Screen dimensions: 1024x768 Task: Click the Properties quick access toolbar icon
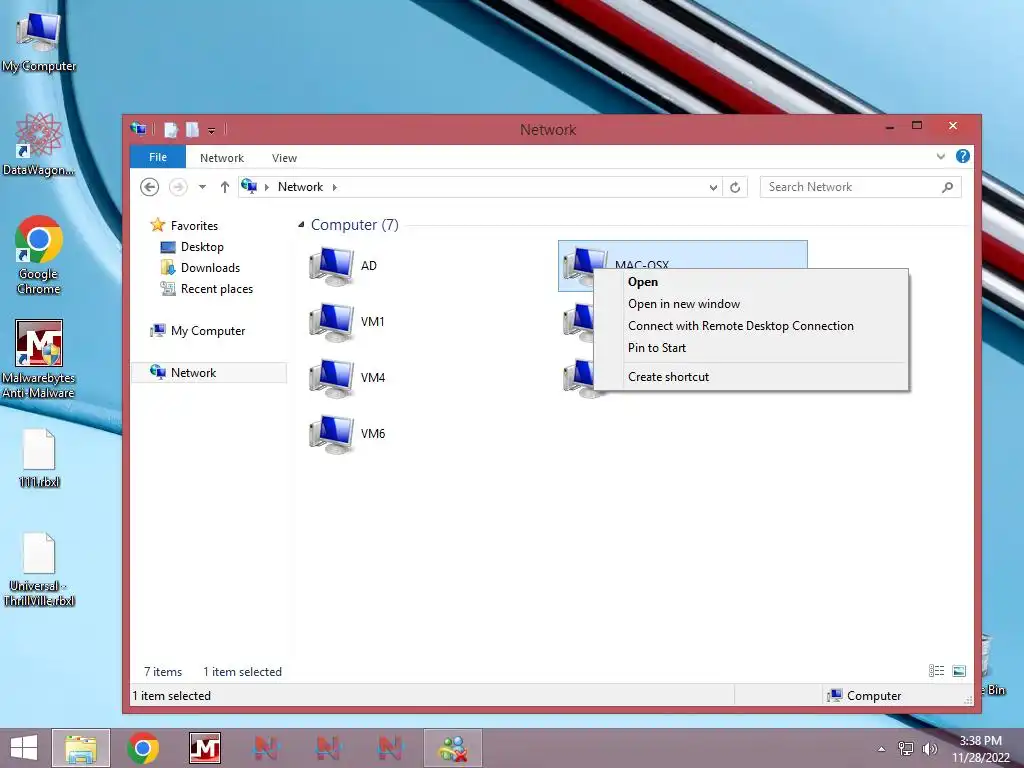click(x=170, y=130)
